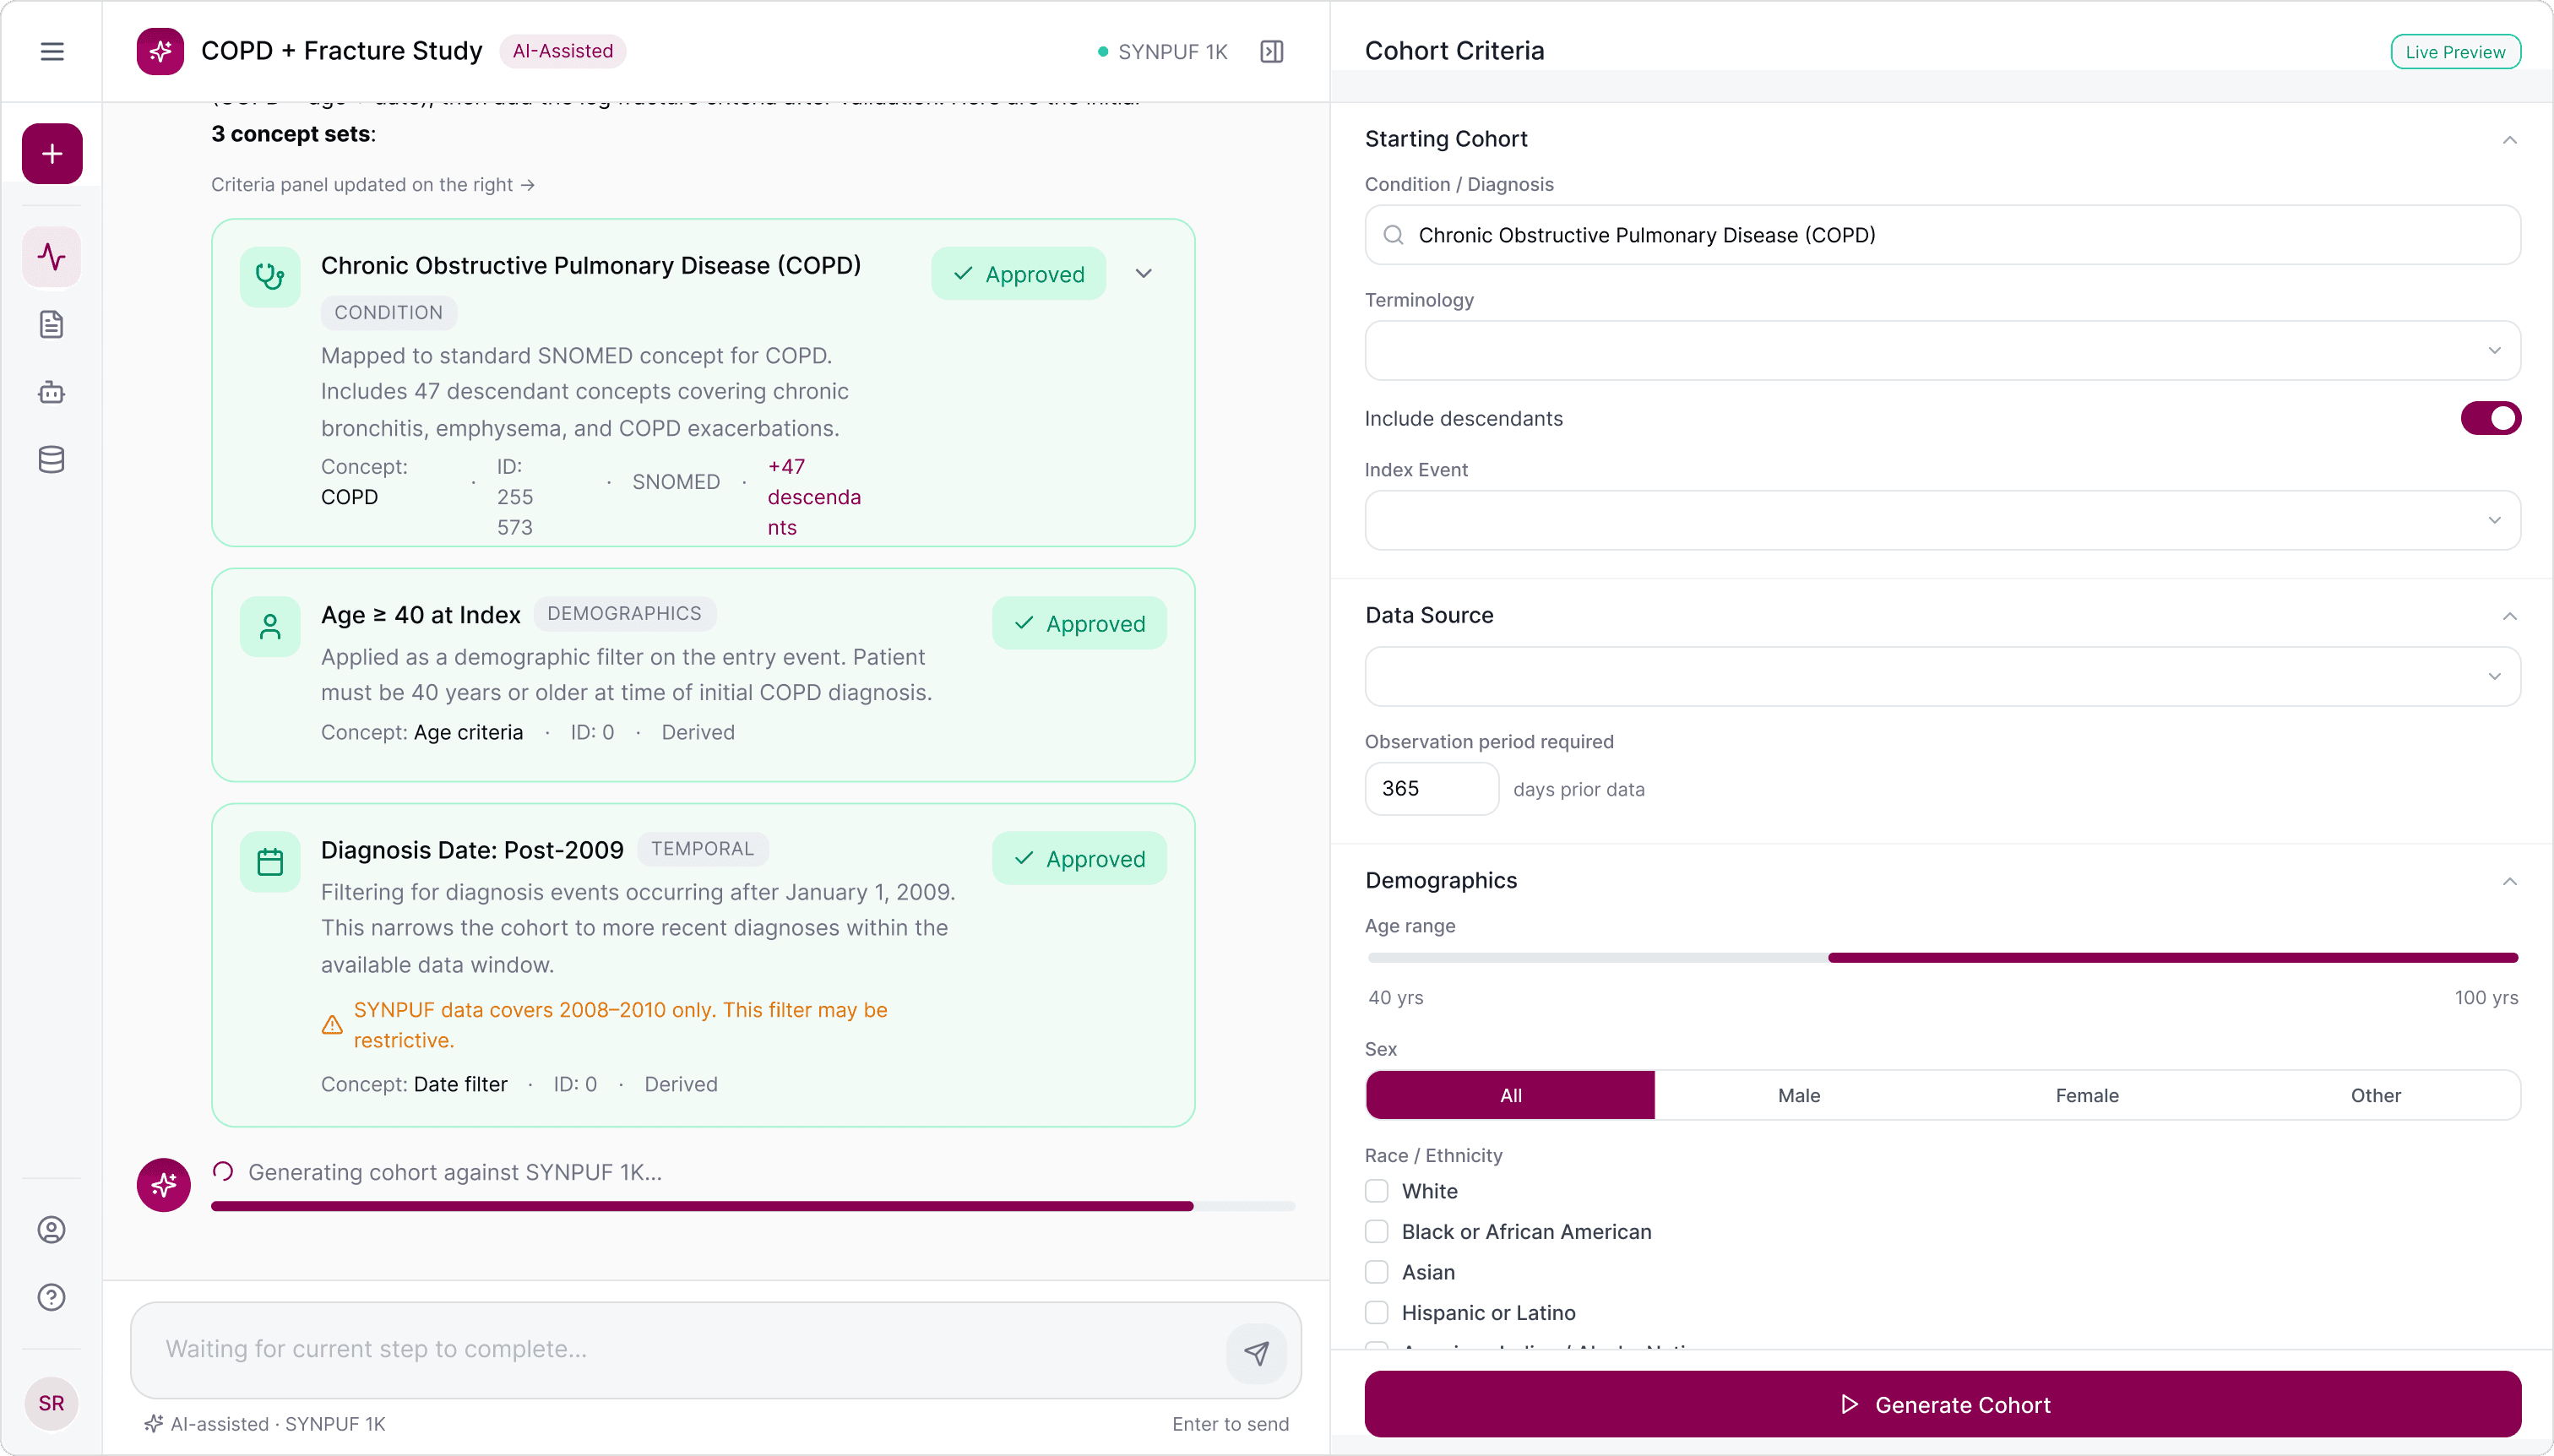Screen dimensions: 2554x1456
Task: Click the search icon in Condition field
Action: pos(1393,235)
